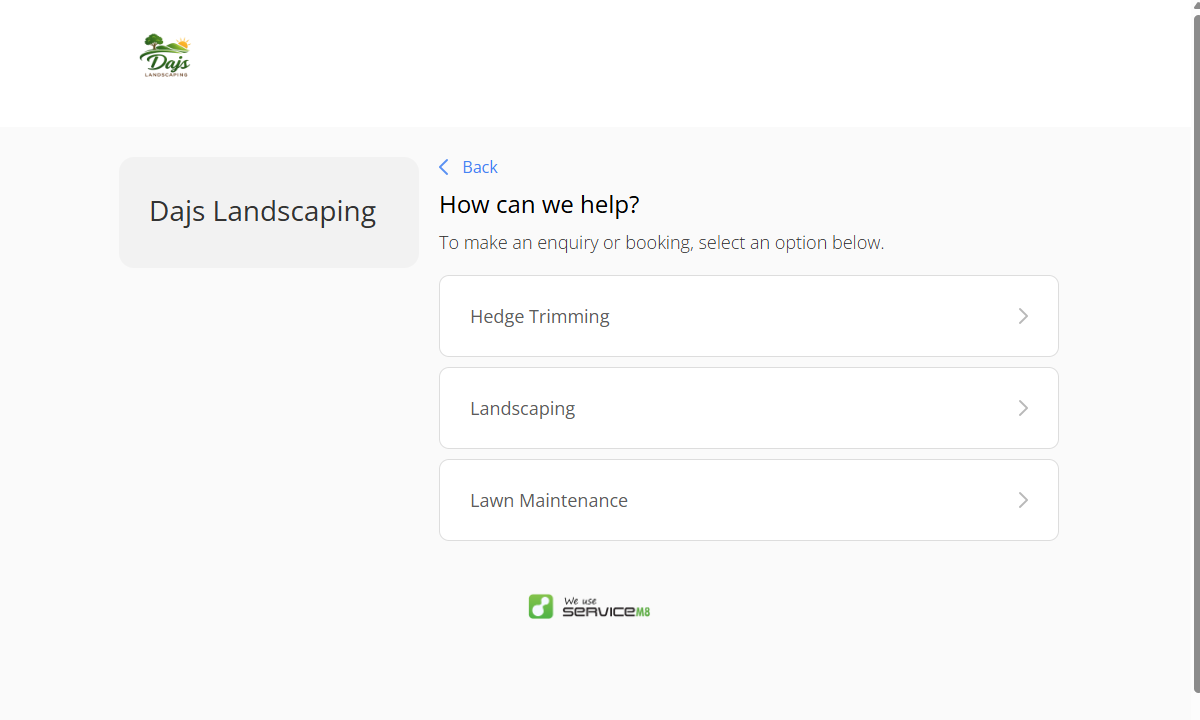
Task: Click the back arrow chevron icon
Action: [x=444, y=167]
